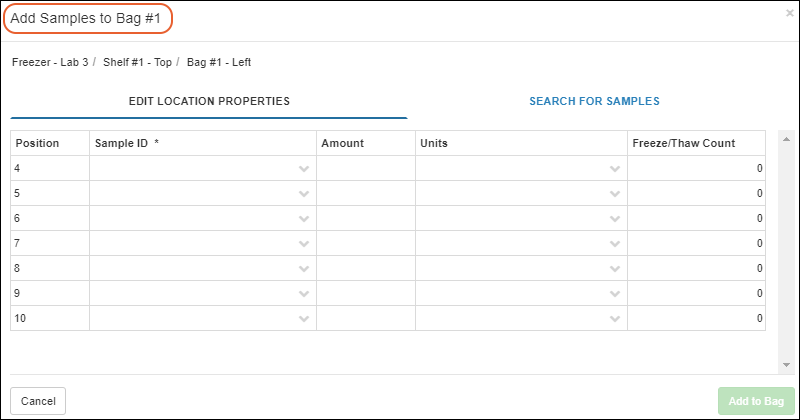Switch to Search for Samples tab
The width and height of the screenshot is (800, 420).
coord(594,101)
